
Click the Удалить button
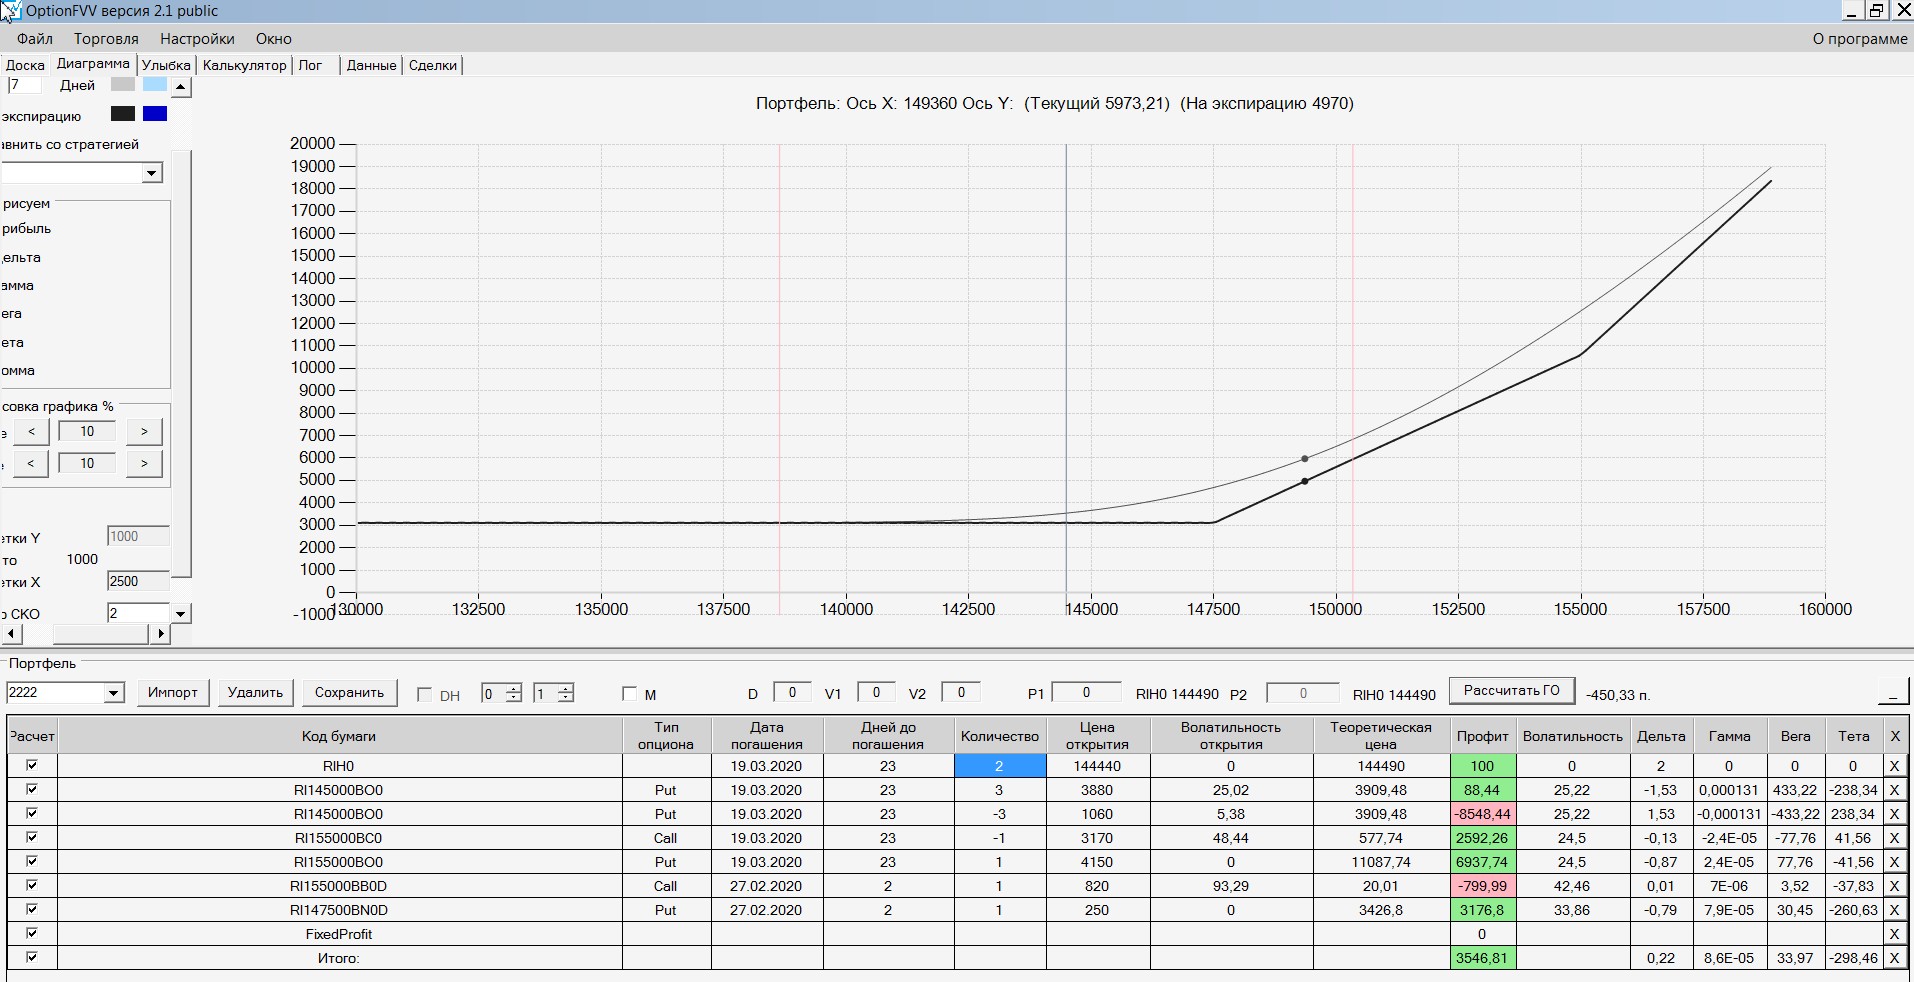point(255,693)
